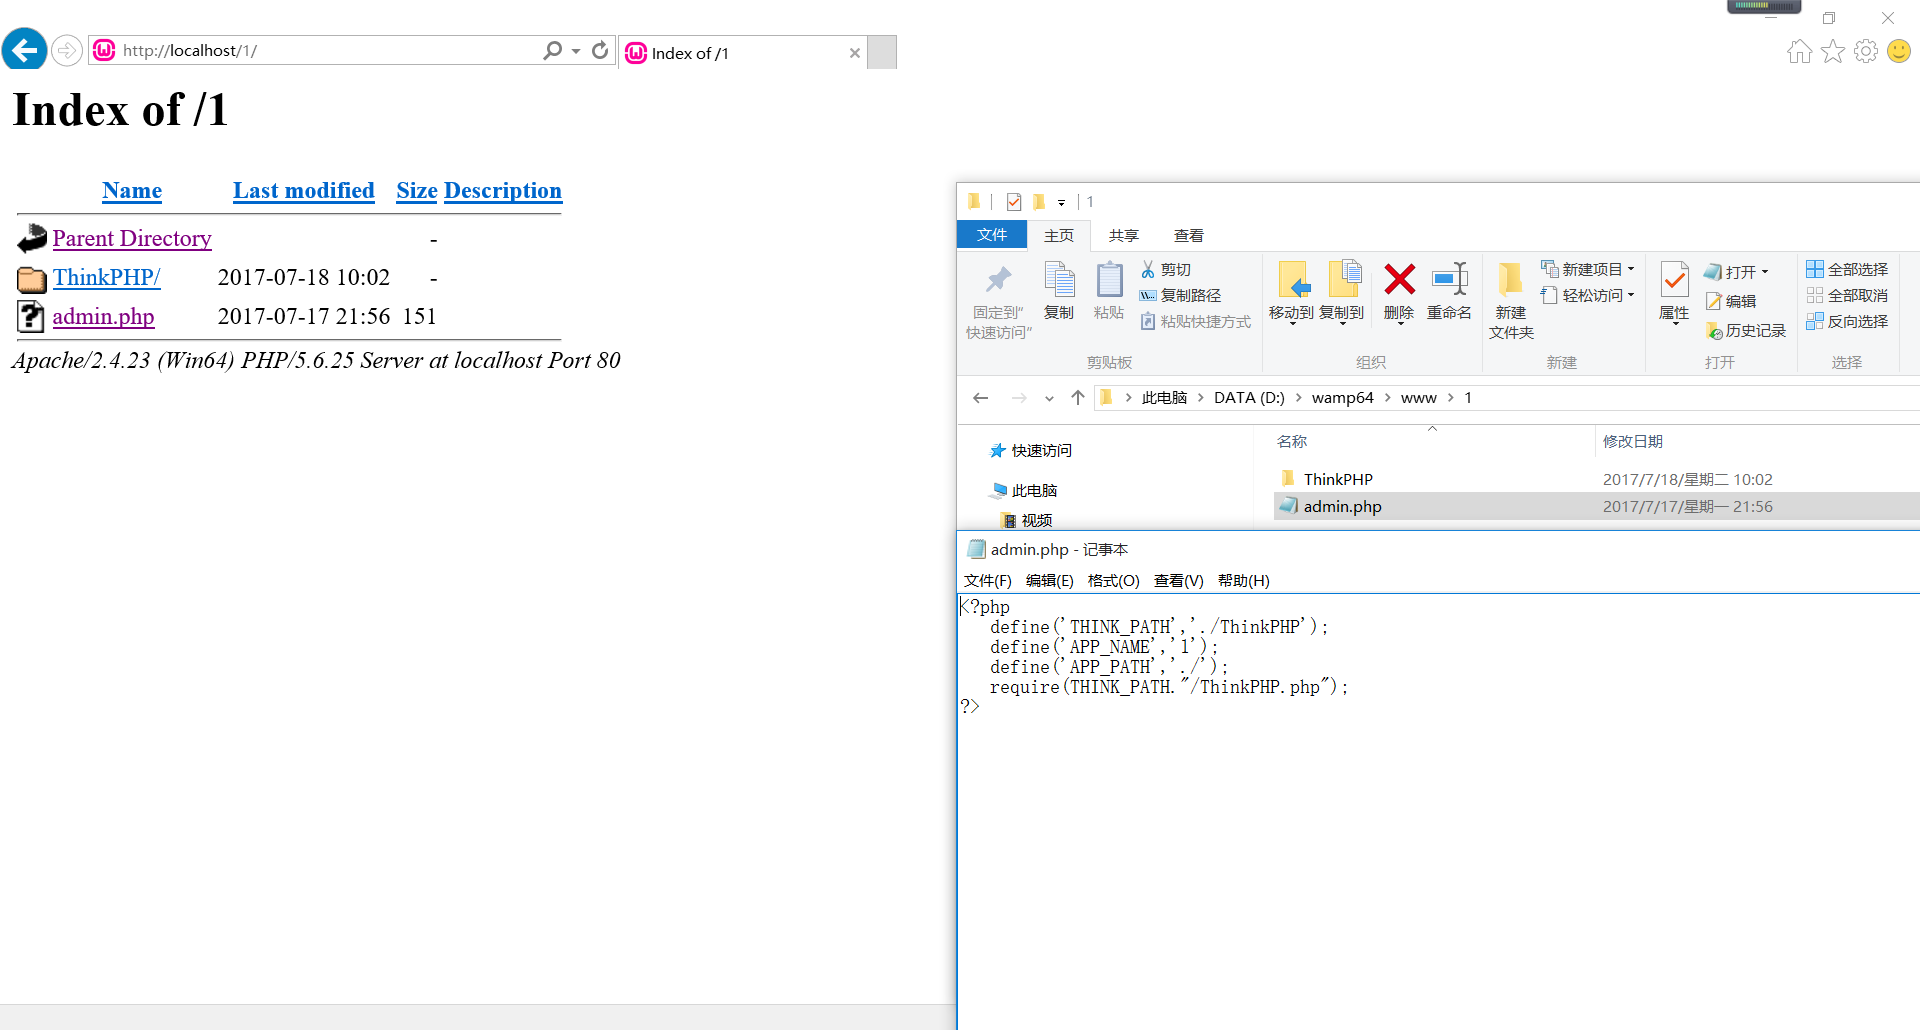Open the recent locations dropdown chevron
The image size is (1920, 1030).
pyautogui.click(x=1049, y=398)
